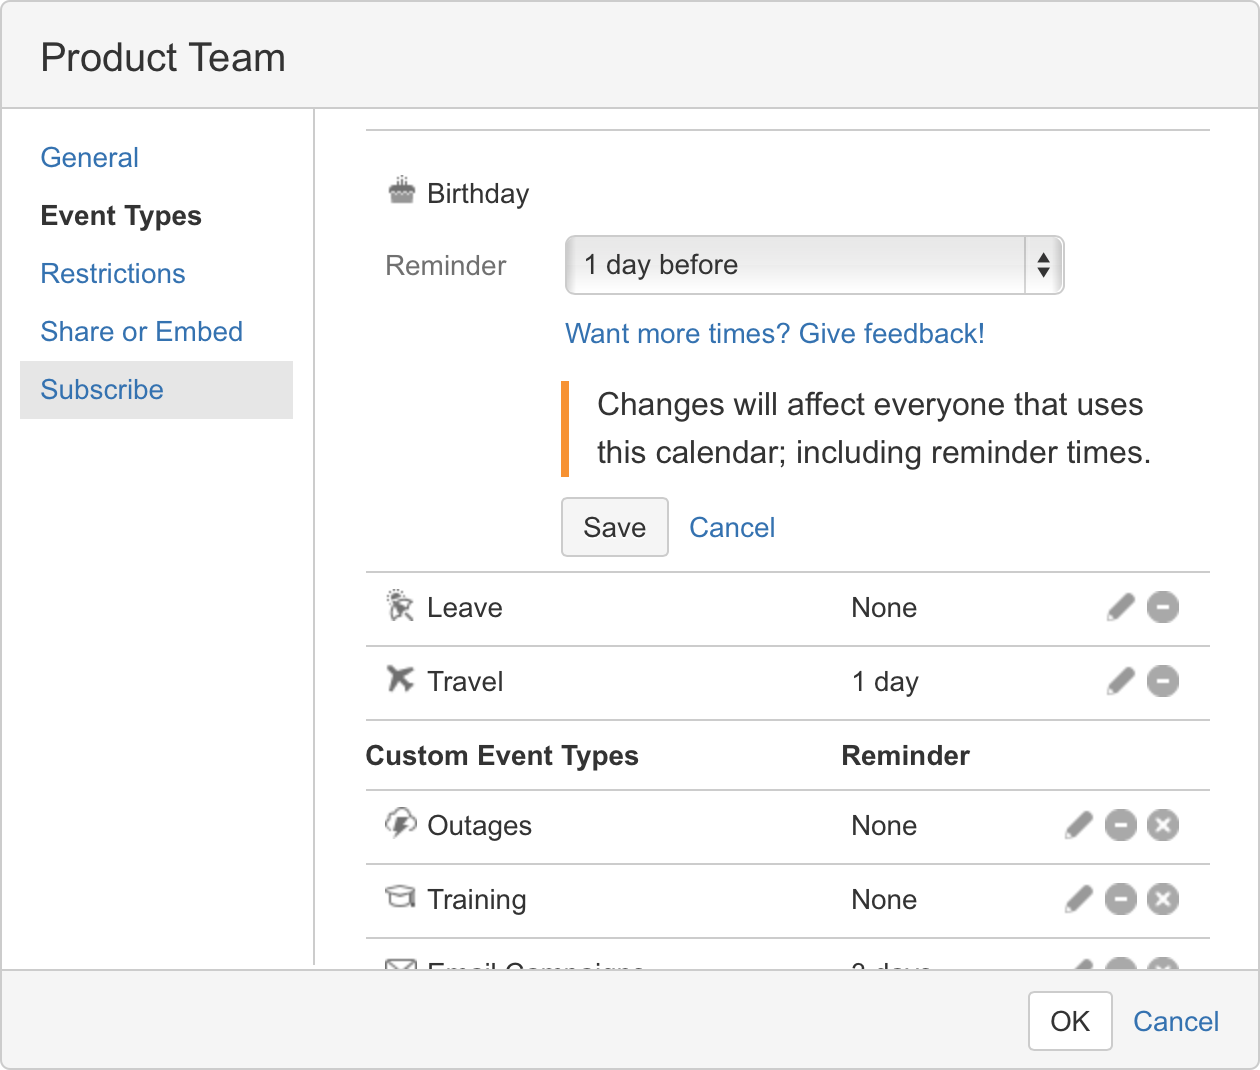The image size is (1260, 1070).
Task: Switch to the Restrictions section
Action: [113, 274]
